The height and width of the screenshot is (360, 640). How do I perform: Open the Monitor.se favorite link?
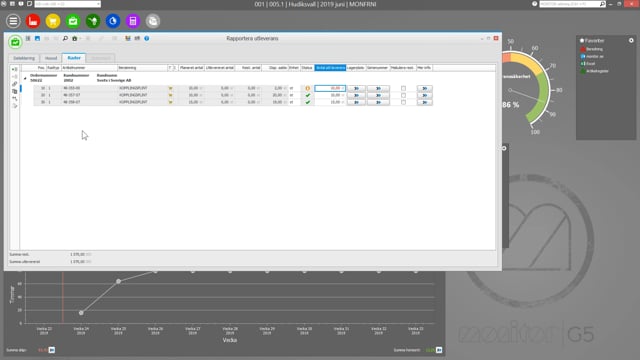[x=592, y=56]
